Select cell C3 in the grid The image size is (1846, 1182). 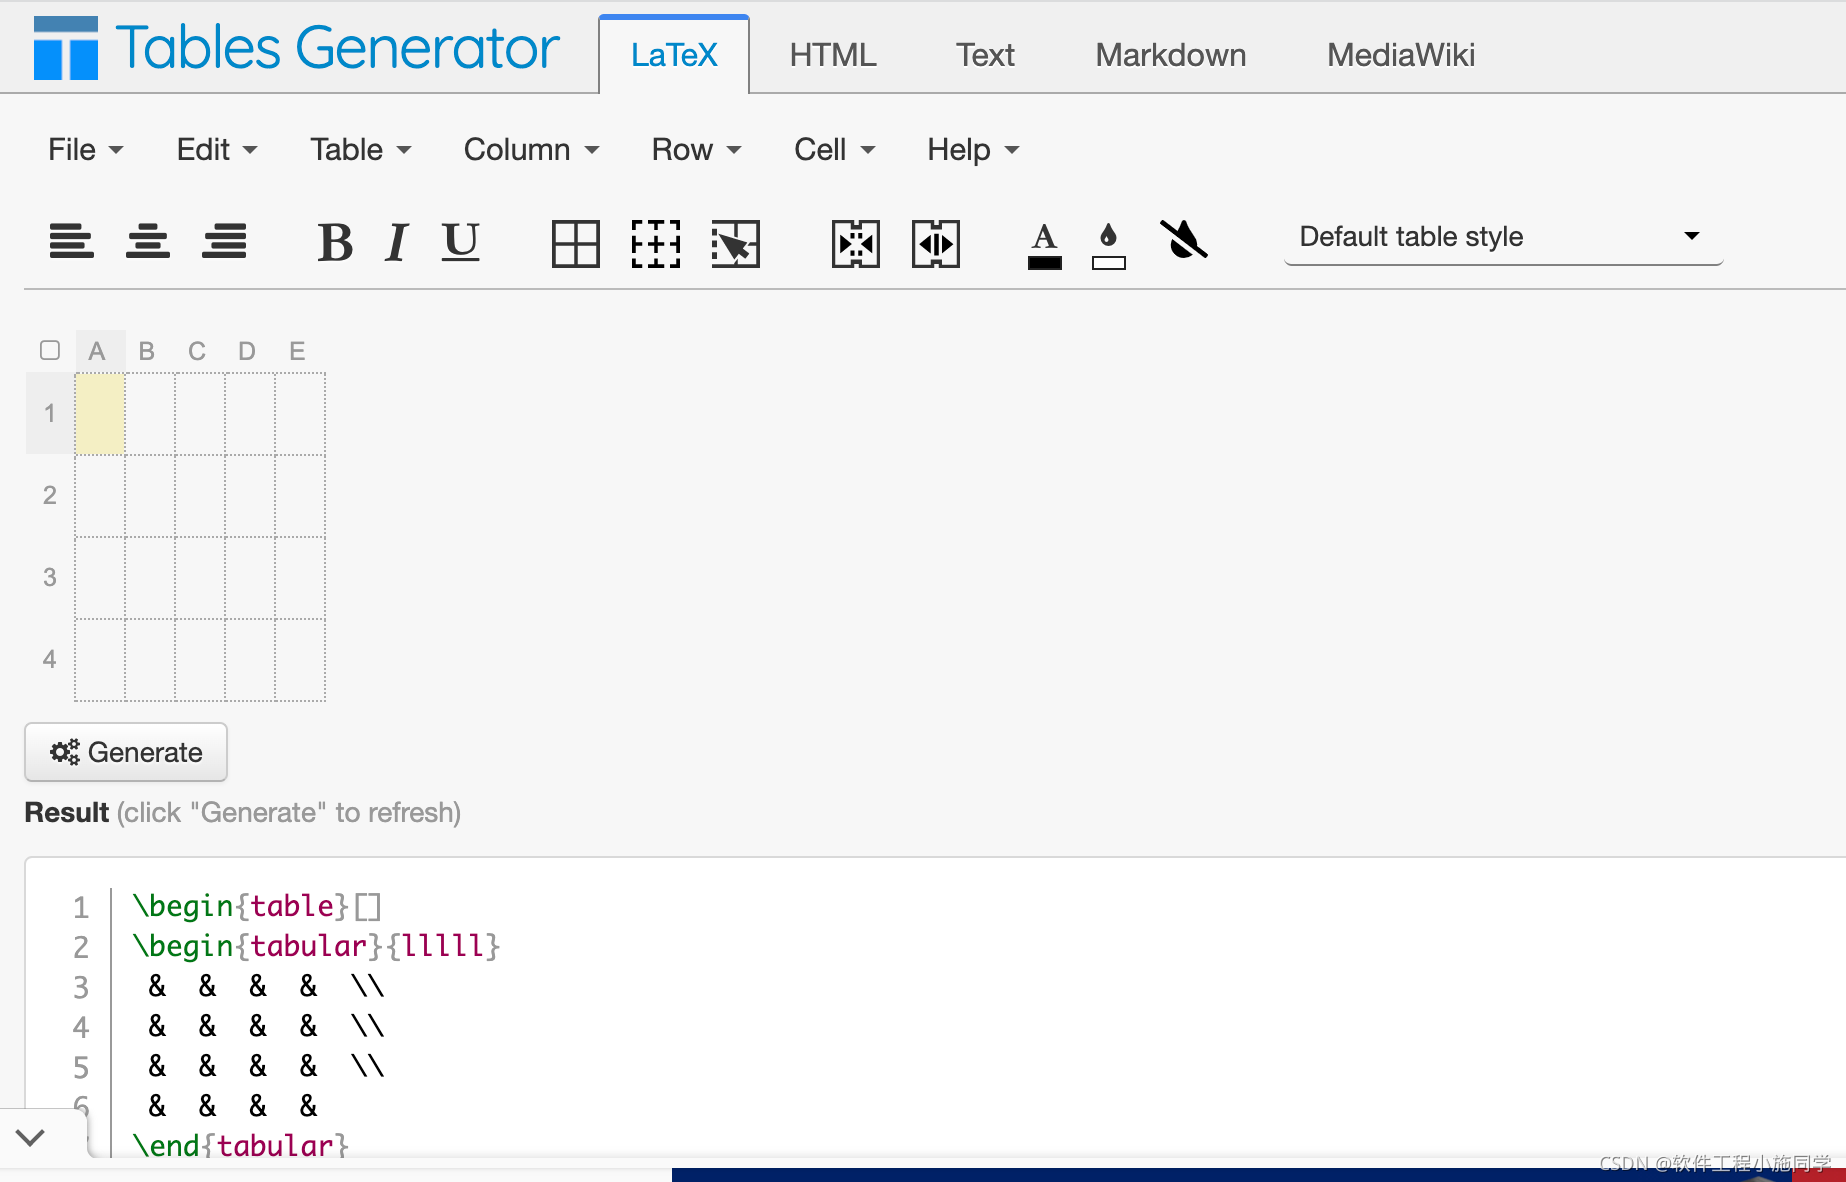[200, 578]
